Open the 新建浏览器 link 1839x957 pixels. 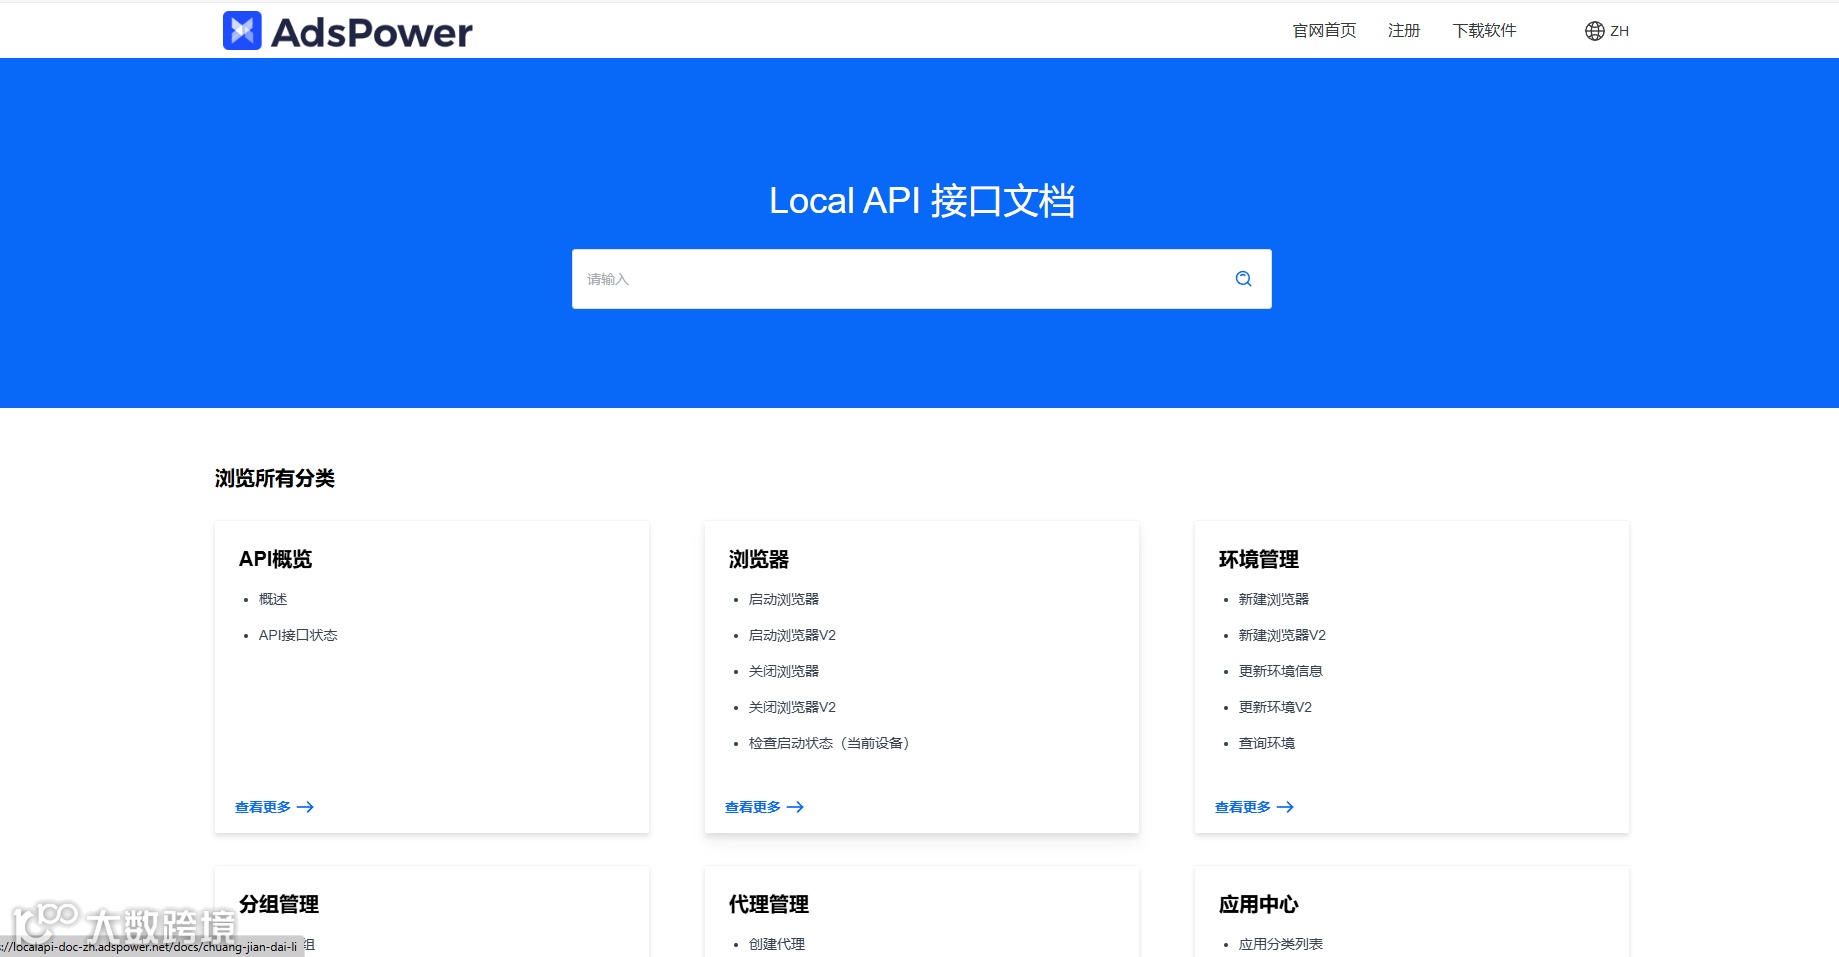coord(1274,599)
